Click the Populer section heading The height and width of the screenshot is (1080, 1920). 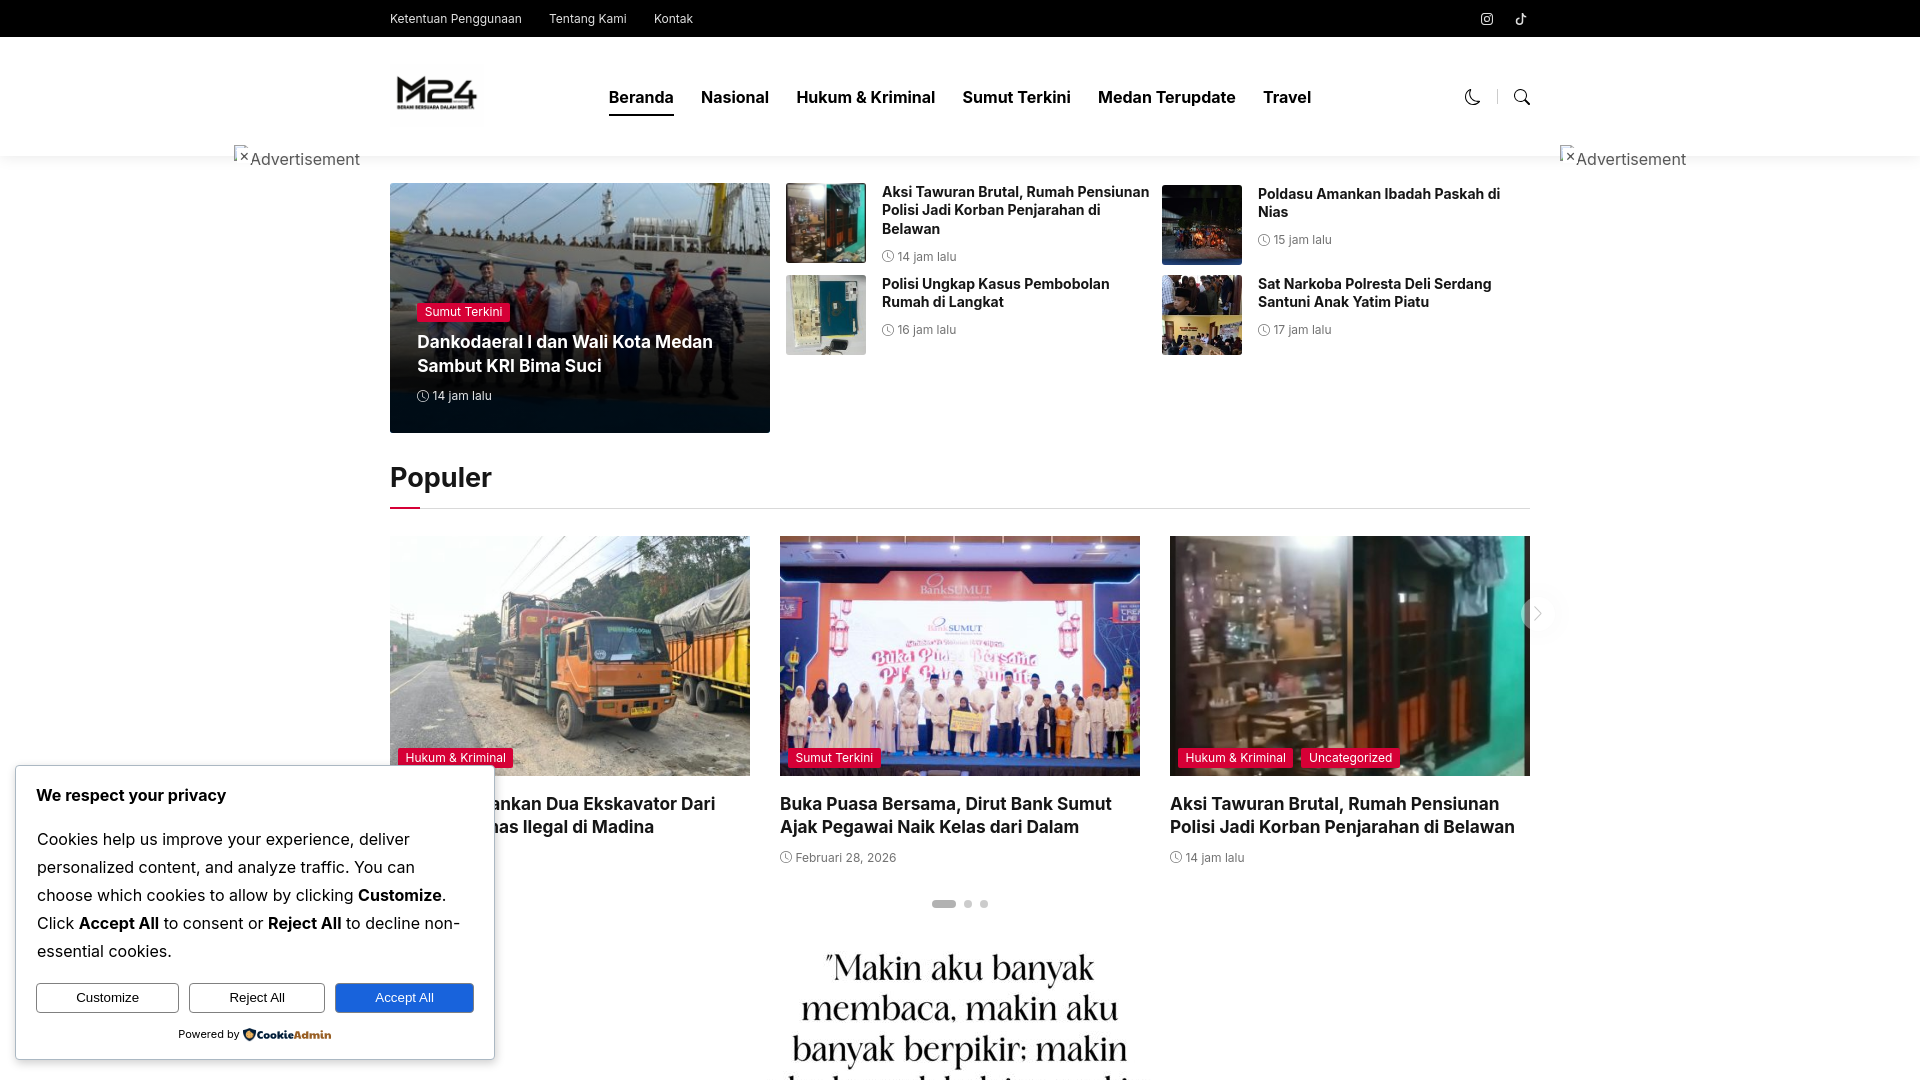point(441,478)
